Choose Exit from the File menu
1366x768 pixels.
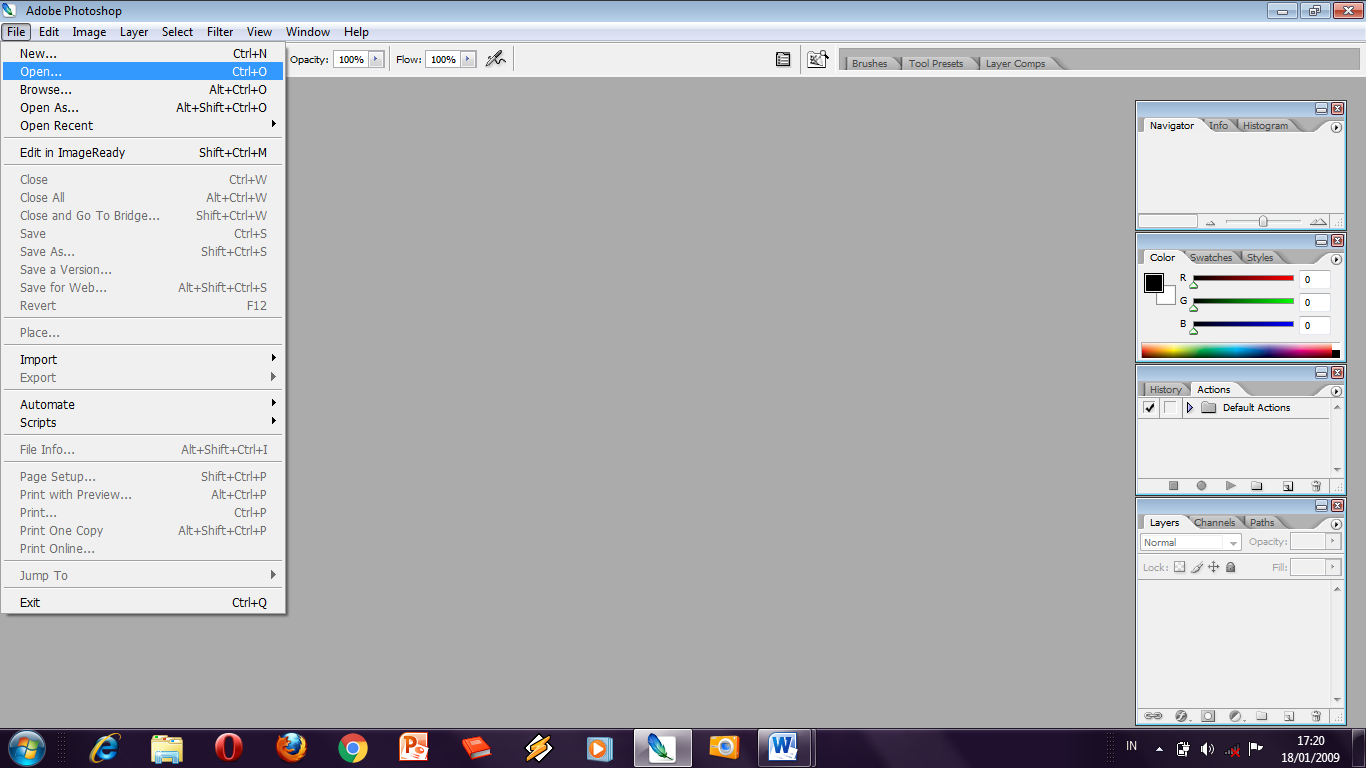pos(143,603)
